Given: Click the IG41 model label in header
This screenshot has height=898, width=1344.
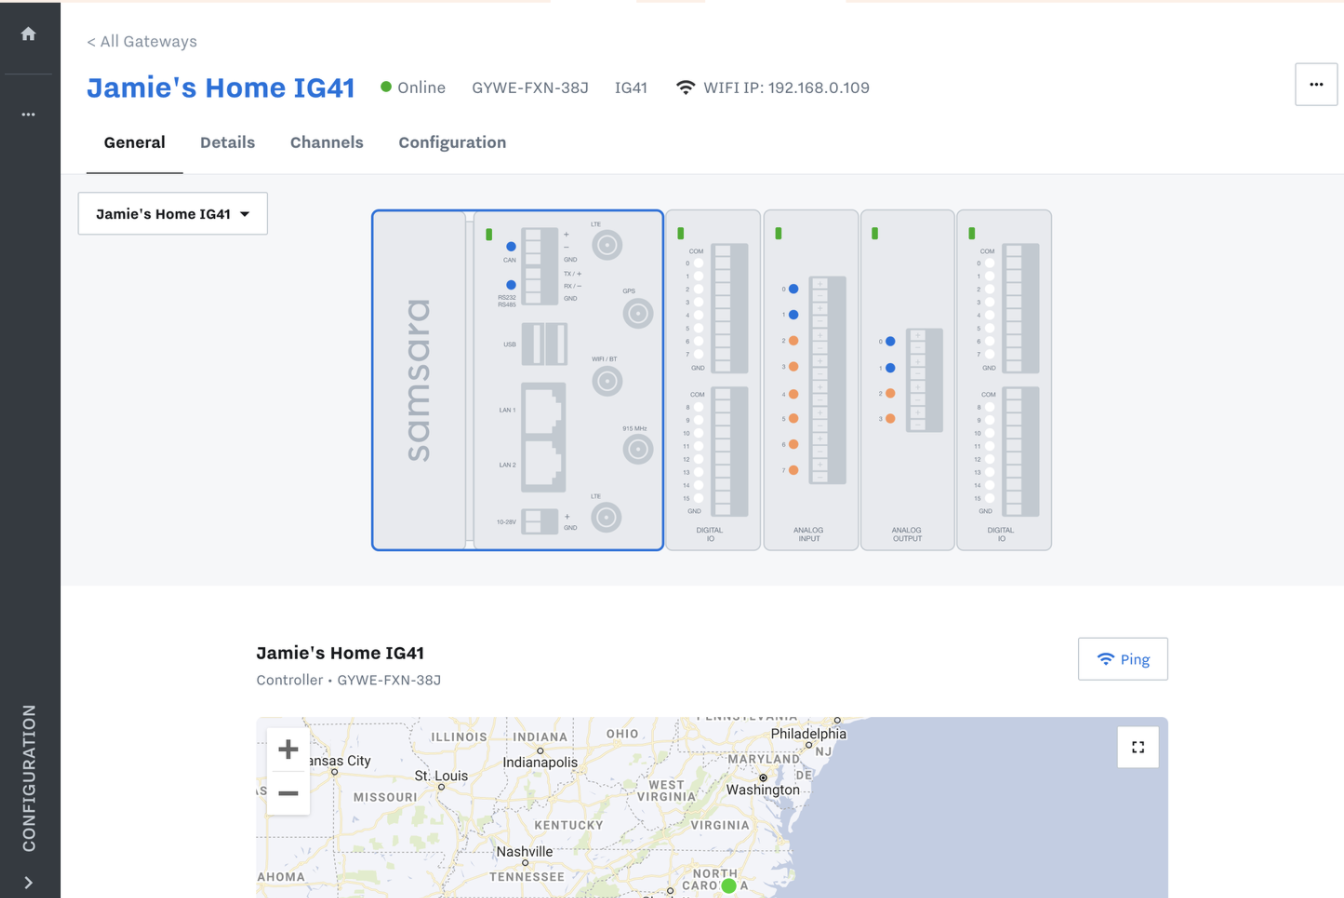Looking at the screenshot, I should pos(631,88).
